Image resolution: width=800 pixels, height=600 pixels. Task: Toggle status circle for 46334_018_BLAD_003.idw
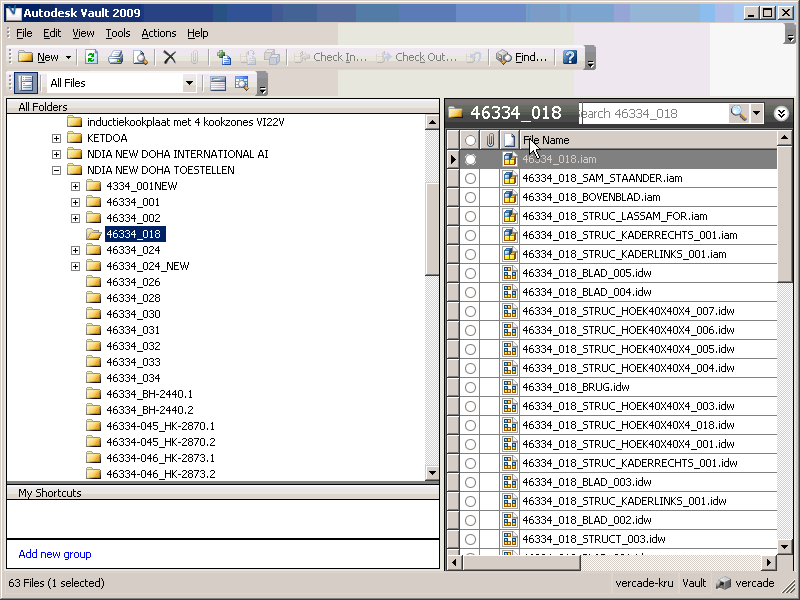470,482
